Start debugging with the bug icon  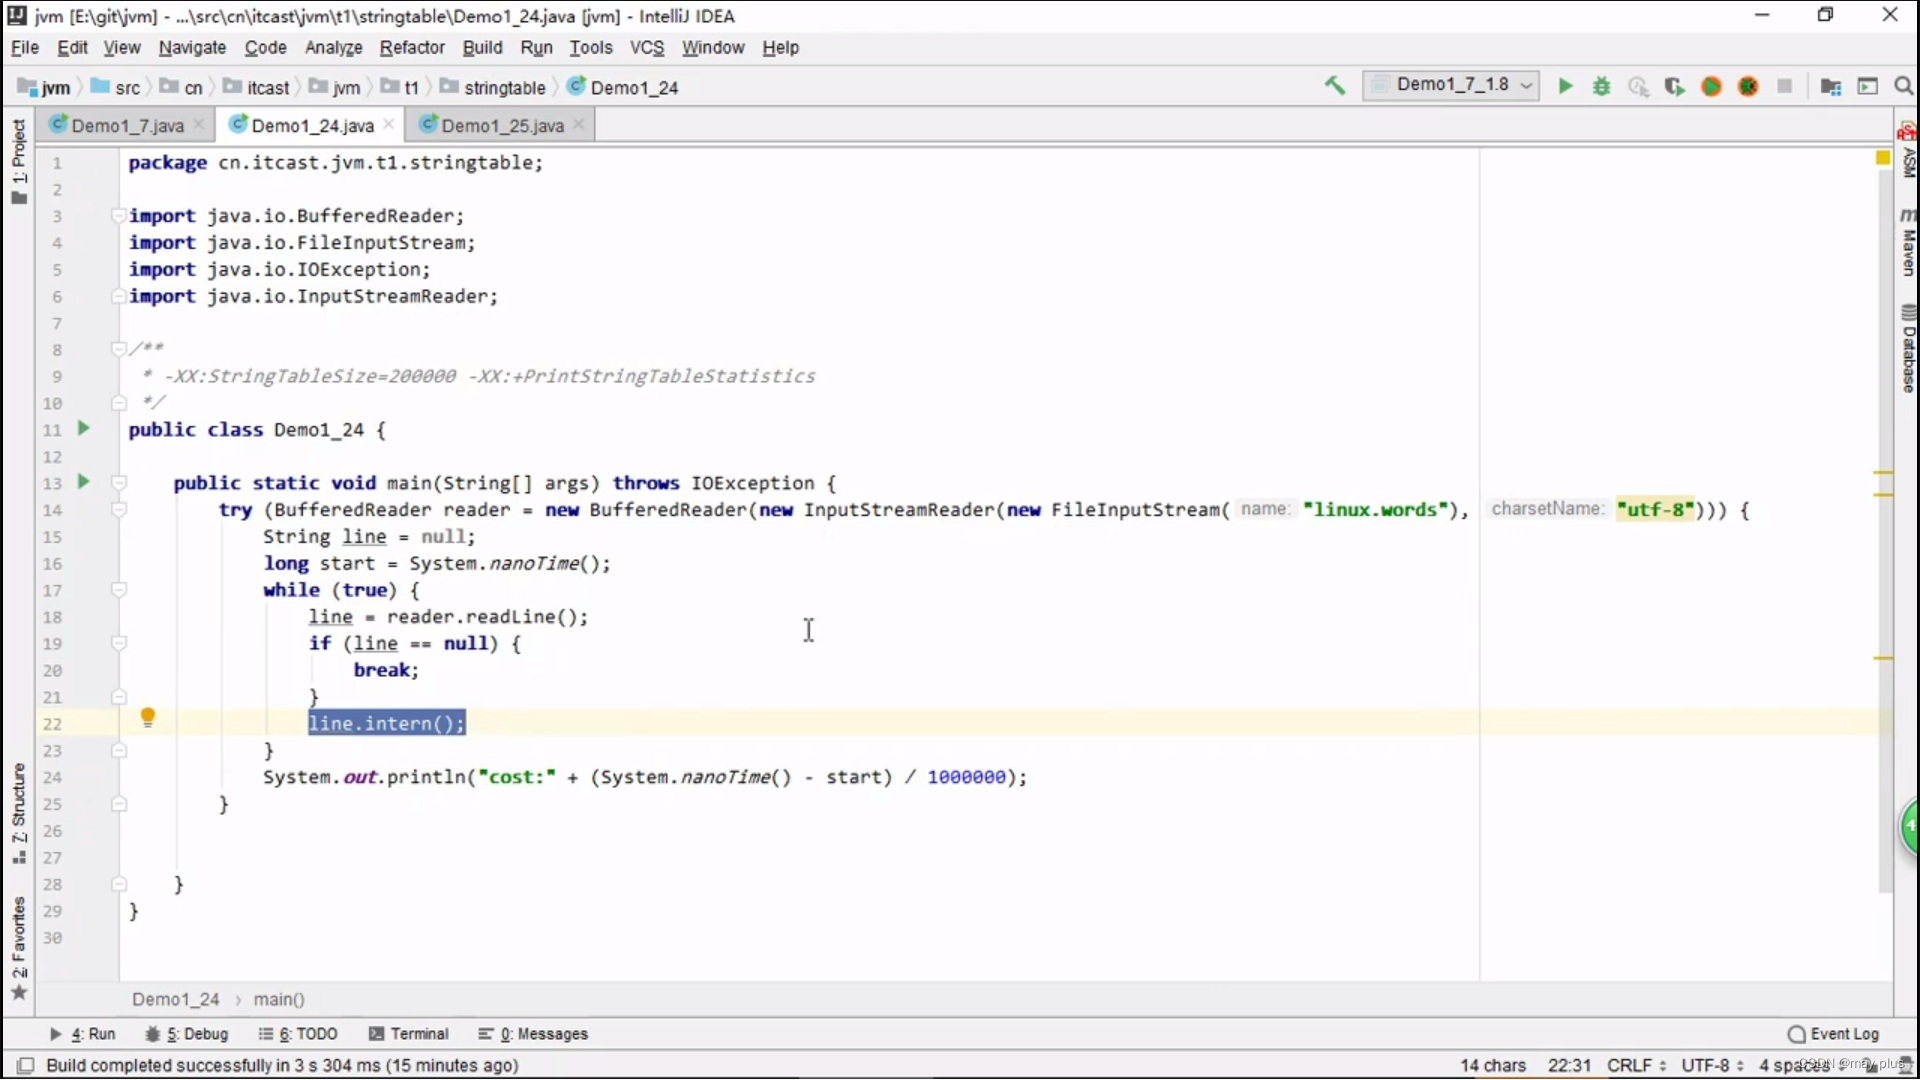[1602, 86]
